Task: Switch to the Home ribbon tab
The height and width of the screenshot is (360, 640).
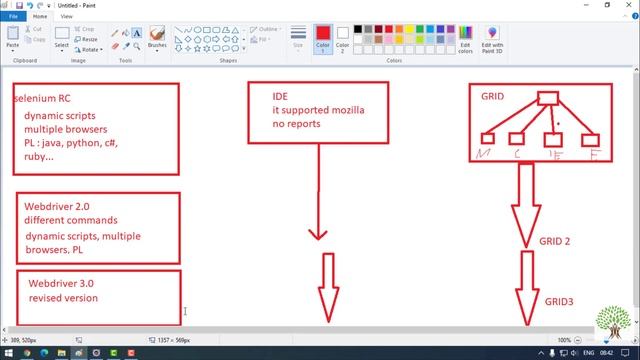Action: click(x=40, y=16)
